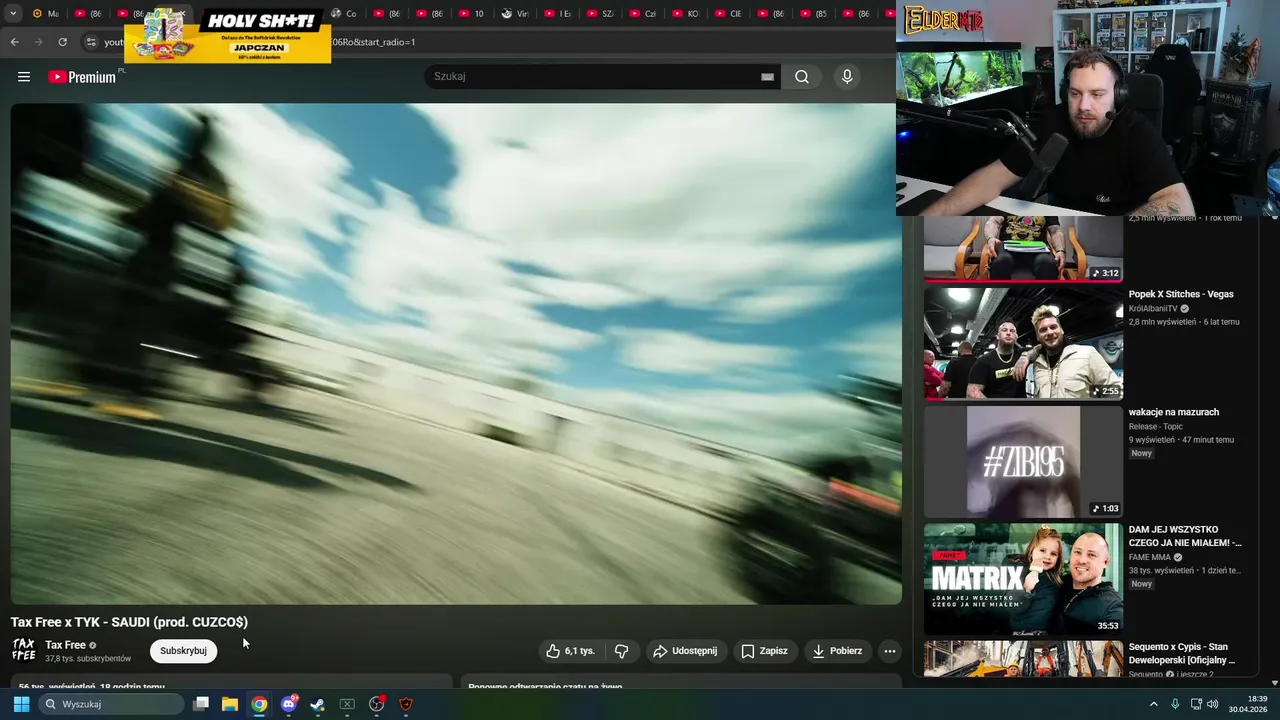Switch to the first 'Ma' browser tab
The width and height of the screenshot is (1280, 720).
pyautogui.click(x=46, y=14)
